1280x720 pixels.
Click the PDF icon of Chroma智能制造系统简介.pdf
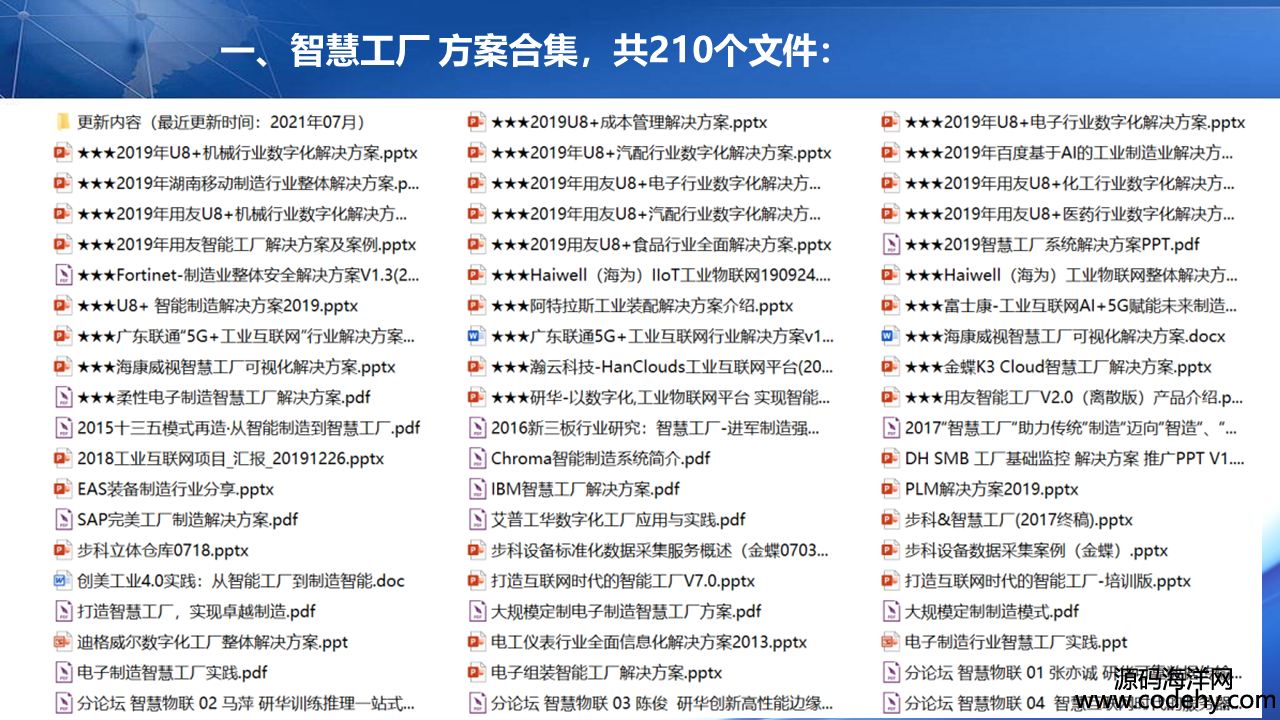point(477,459)
